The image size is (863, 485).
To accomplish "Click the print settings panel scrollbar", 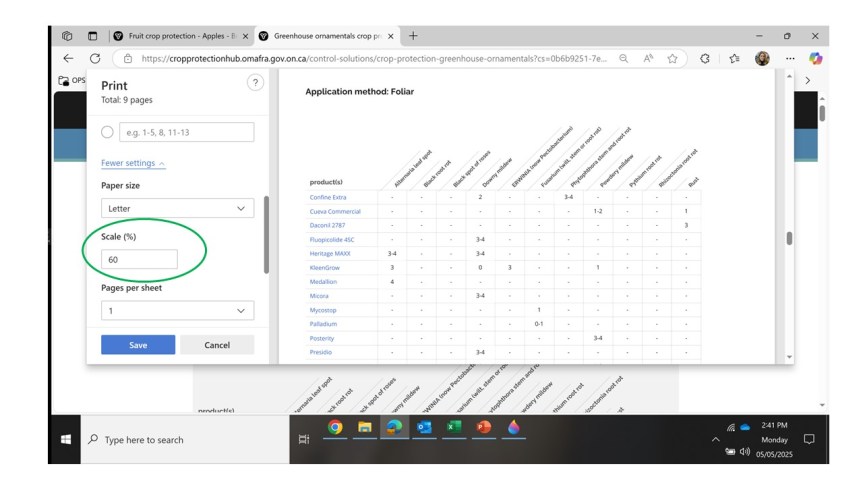I will point(266,235).
